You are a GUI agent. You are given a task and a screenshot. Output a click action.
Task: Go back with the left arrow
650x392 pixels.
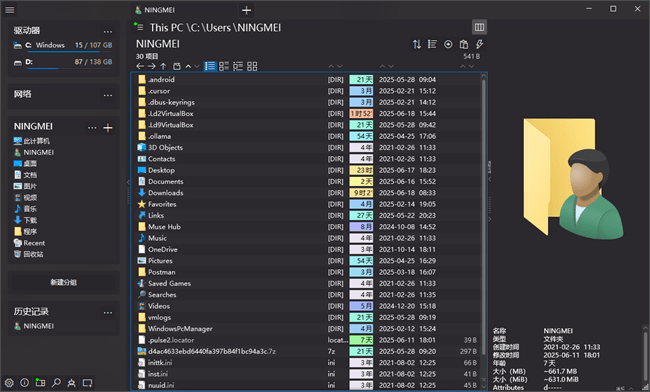(x=140, y=66)
